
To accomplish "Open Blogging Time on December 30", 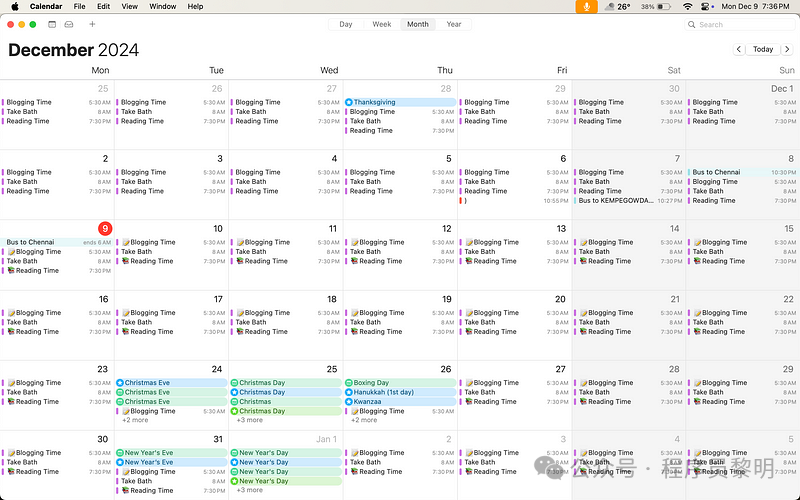I will coord(57,453).
